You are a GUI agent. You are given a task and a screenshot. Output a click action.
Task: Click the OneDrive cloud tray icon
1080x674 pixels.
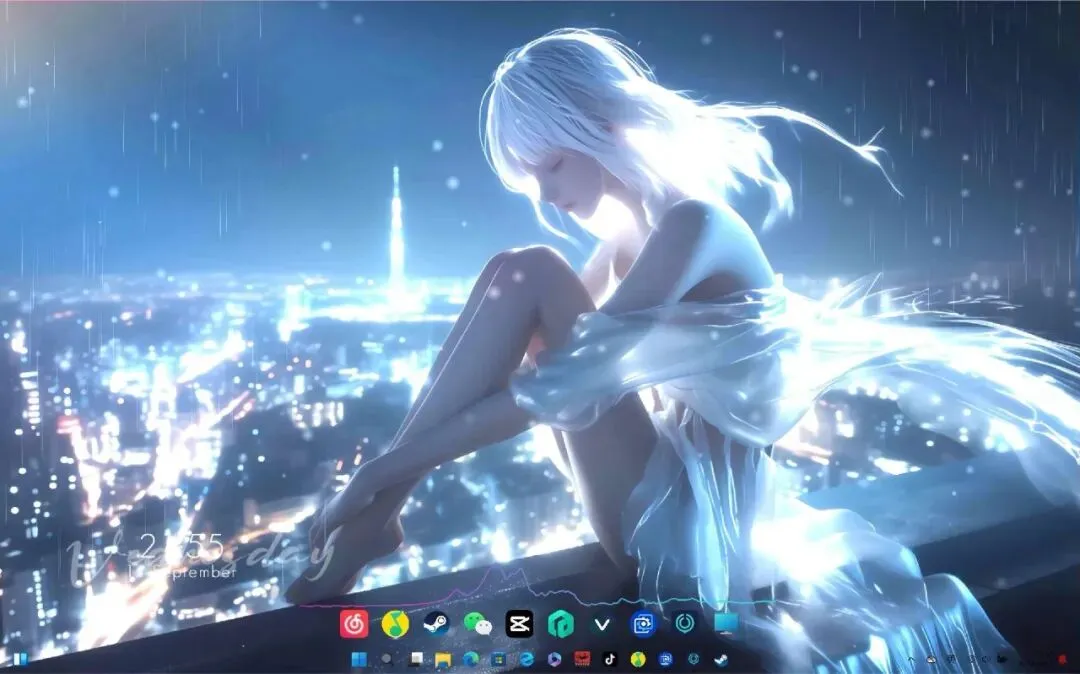(931, 660)
